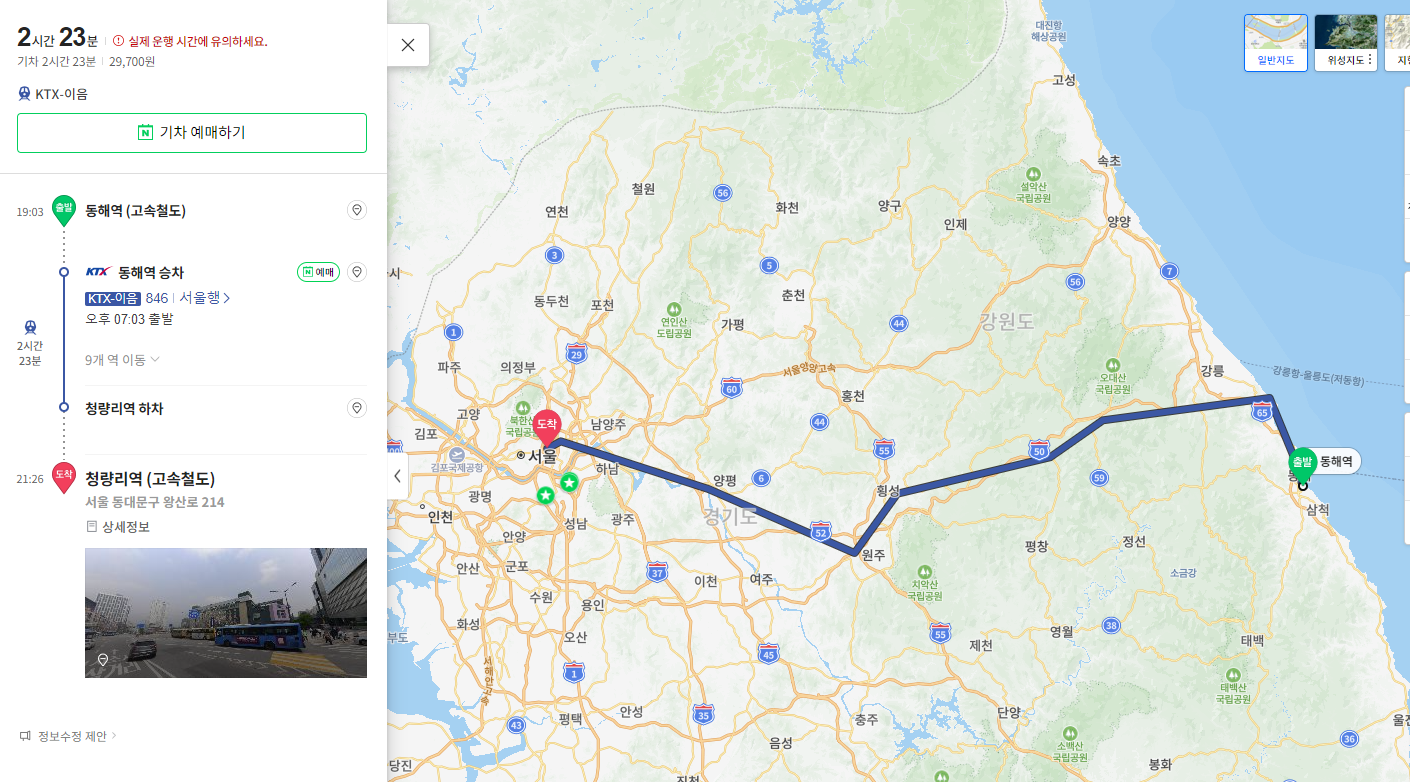Open the 청량리역 street view thumbnail
Image resolution: width=1410 pixels, height=782 pixels.
tap(226, 613)
